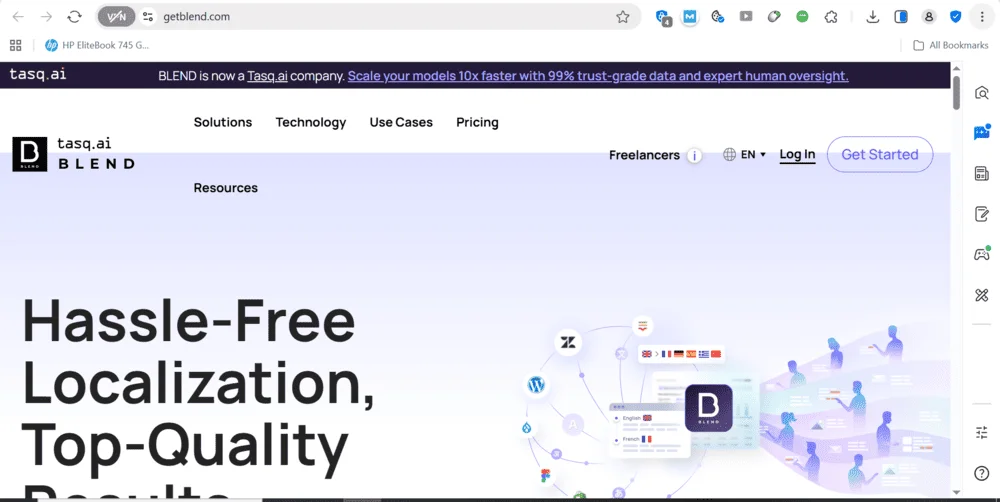Open the apps grid in bookmarks bar
Screen dimensions: 1000x502
15,45
